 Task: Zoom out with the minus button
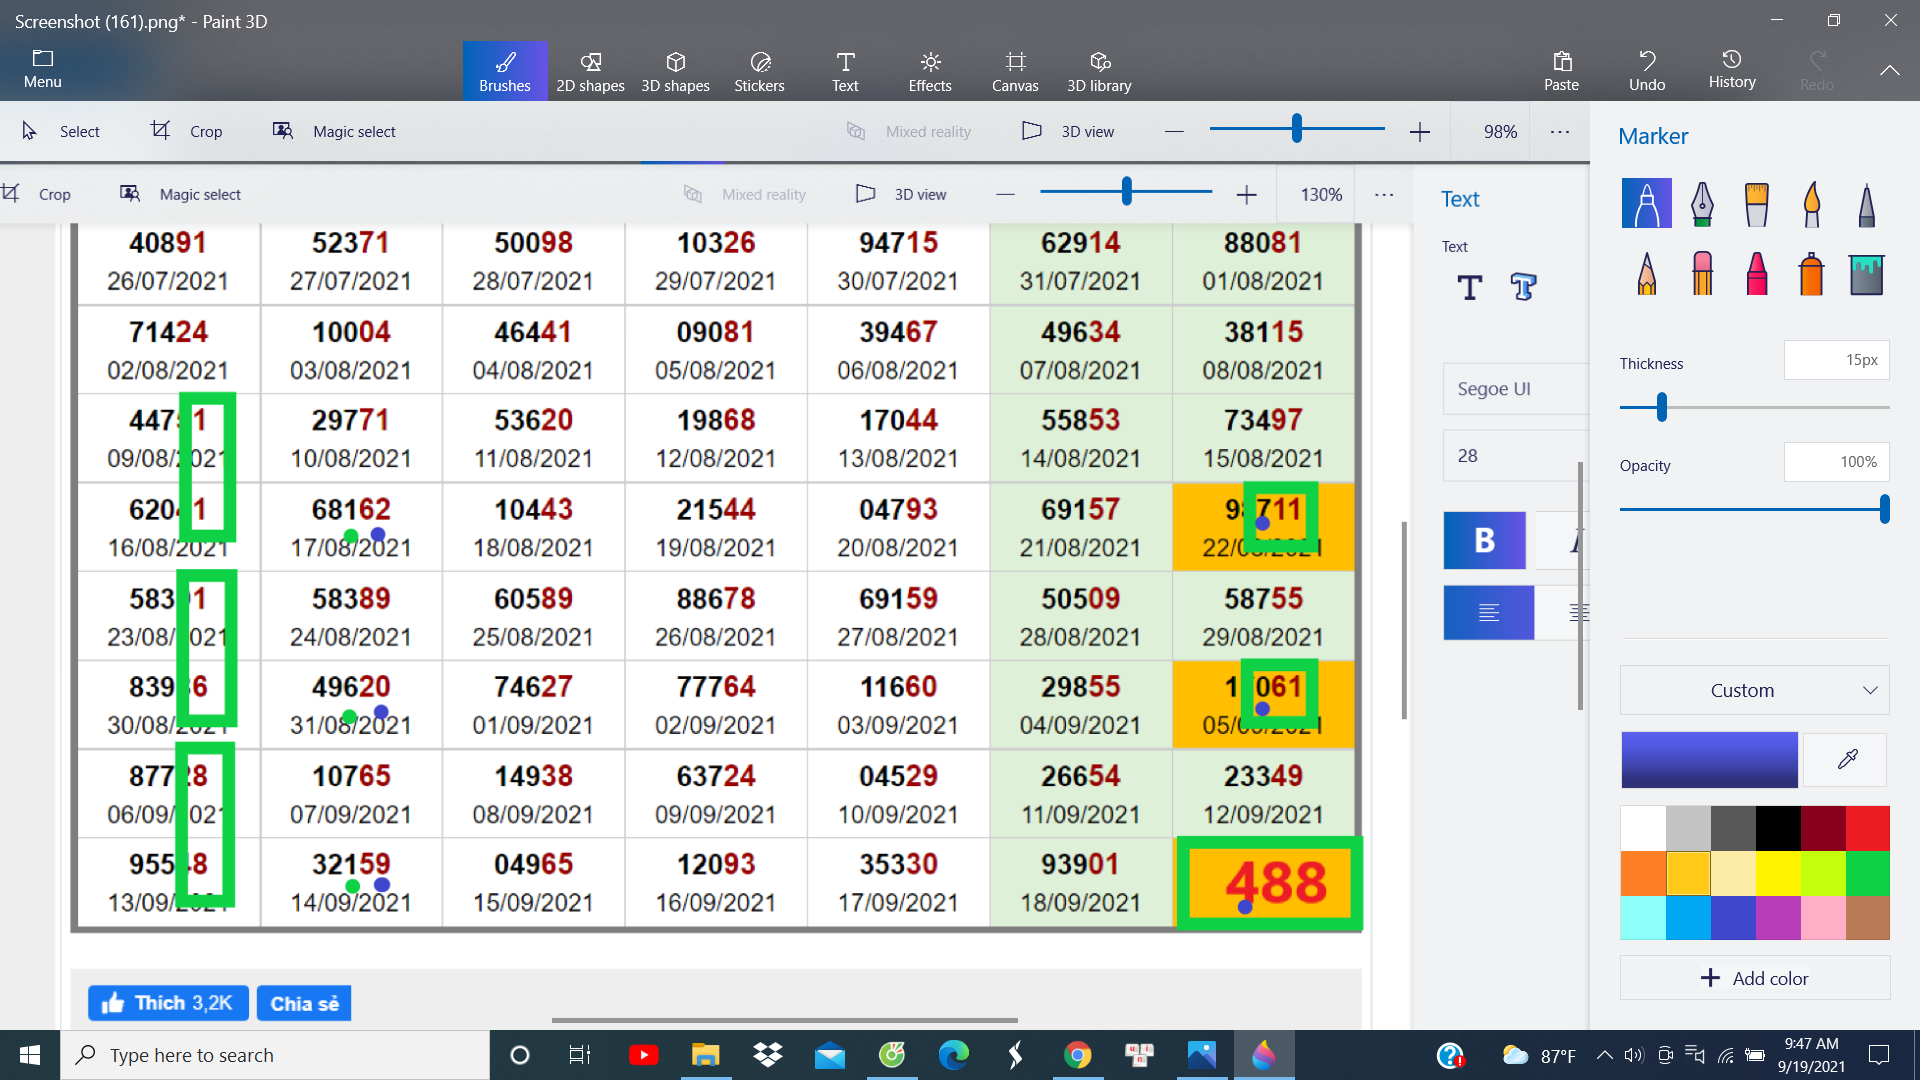click(1174, 131)
